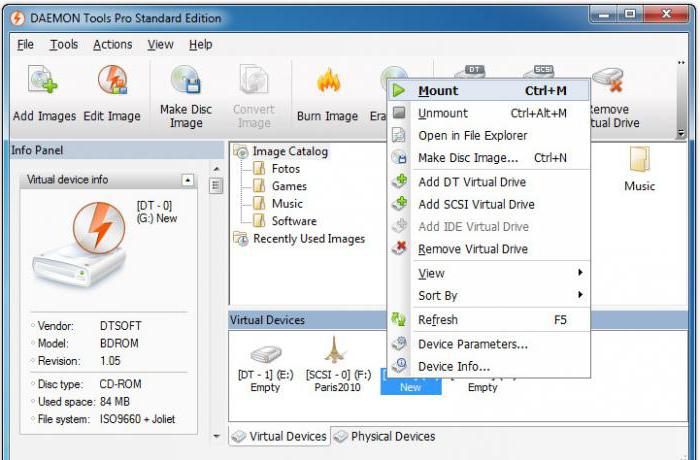Select the highlighted New virtual device

410,387
